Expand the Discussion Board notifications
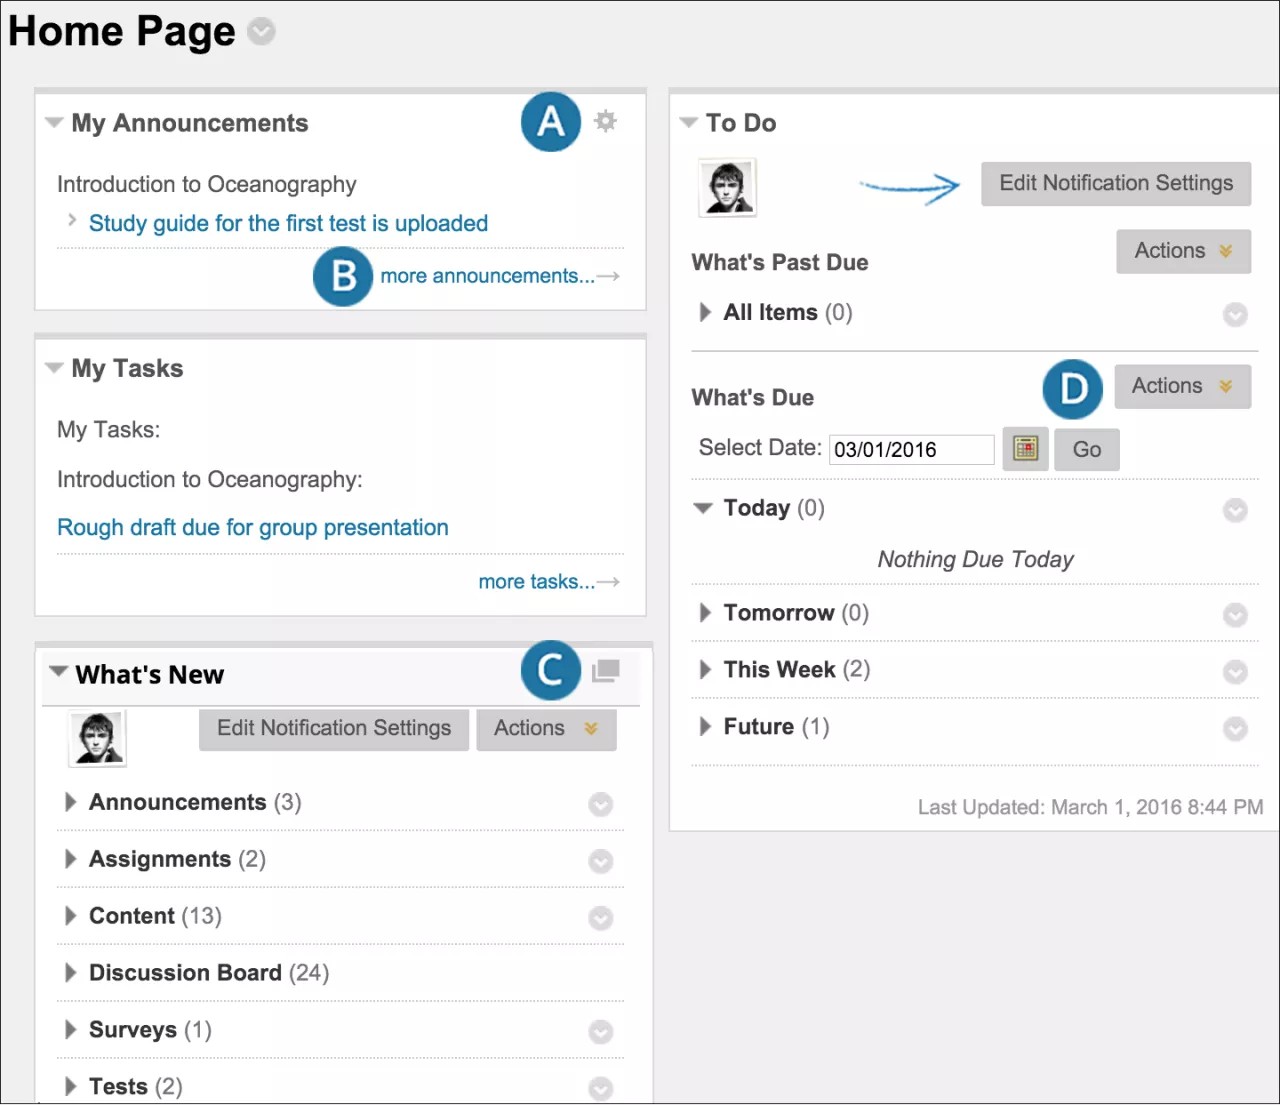 tap(70, 972)
